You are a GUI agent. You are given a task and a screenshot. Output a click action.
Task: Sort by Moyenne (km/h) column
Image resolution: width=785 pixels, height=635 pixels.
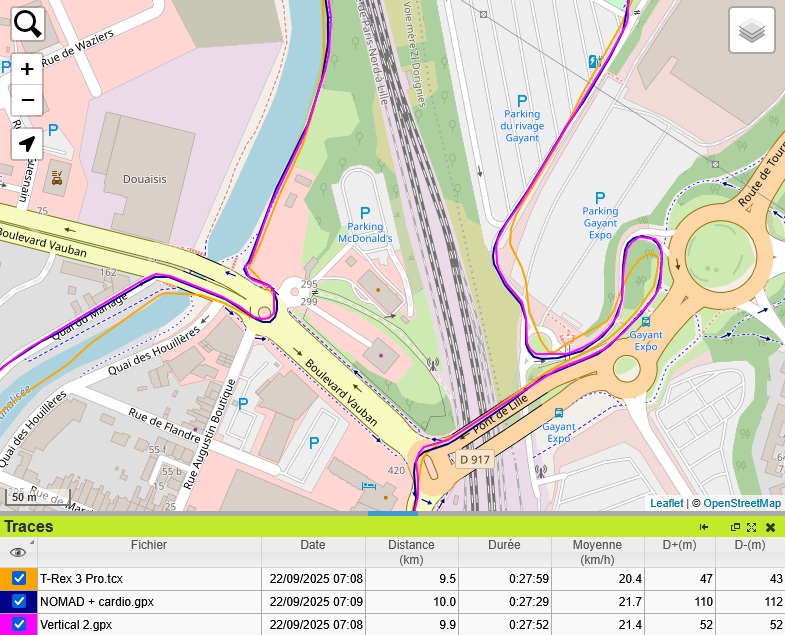597,552
